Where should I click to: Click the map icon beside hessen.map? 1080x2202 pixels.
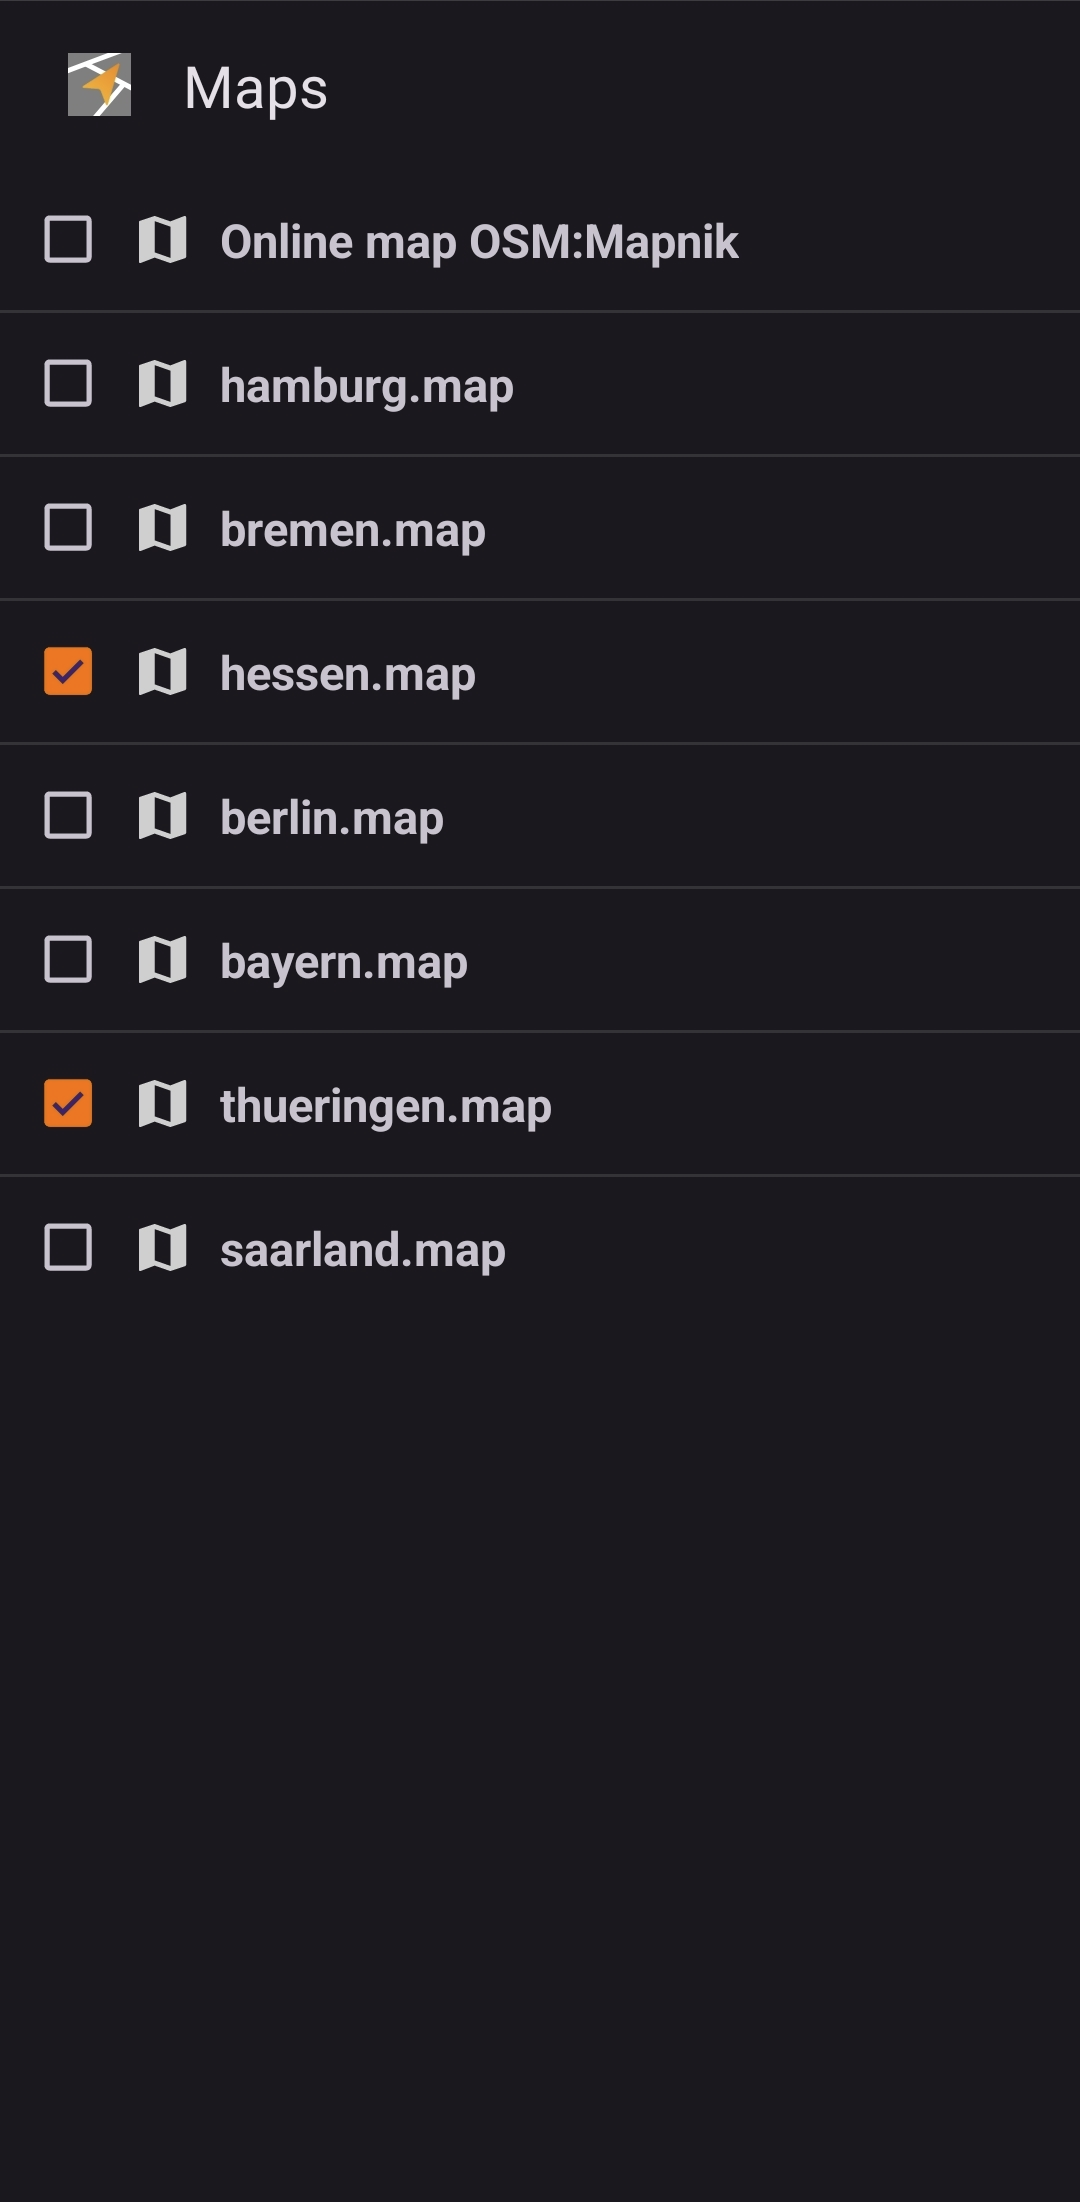162,672
